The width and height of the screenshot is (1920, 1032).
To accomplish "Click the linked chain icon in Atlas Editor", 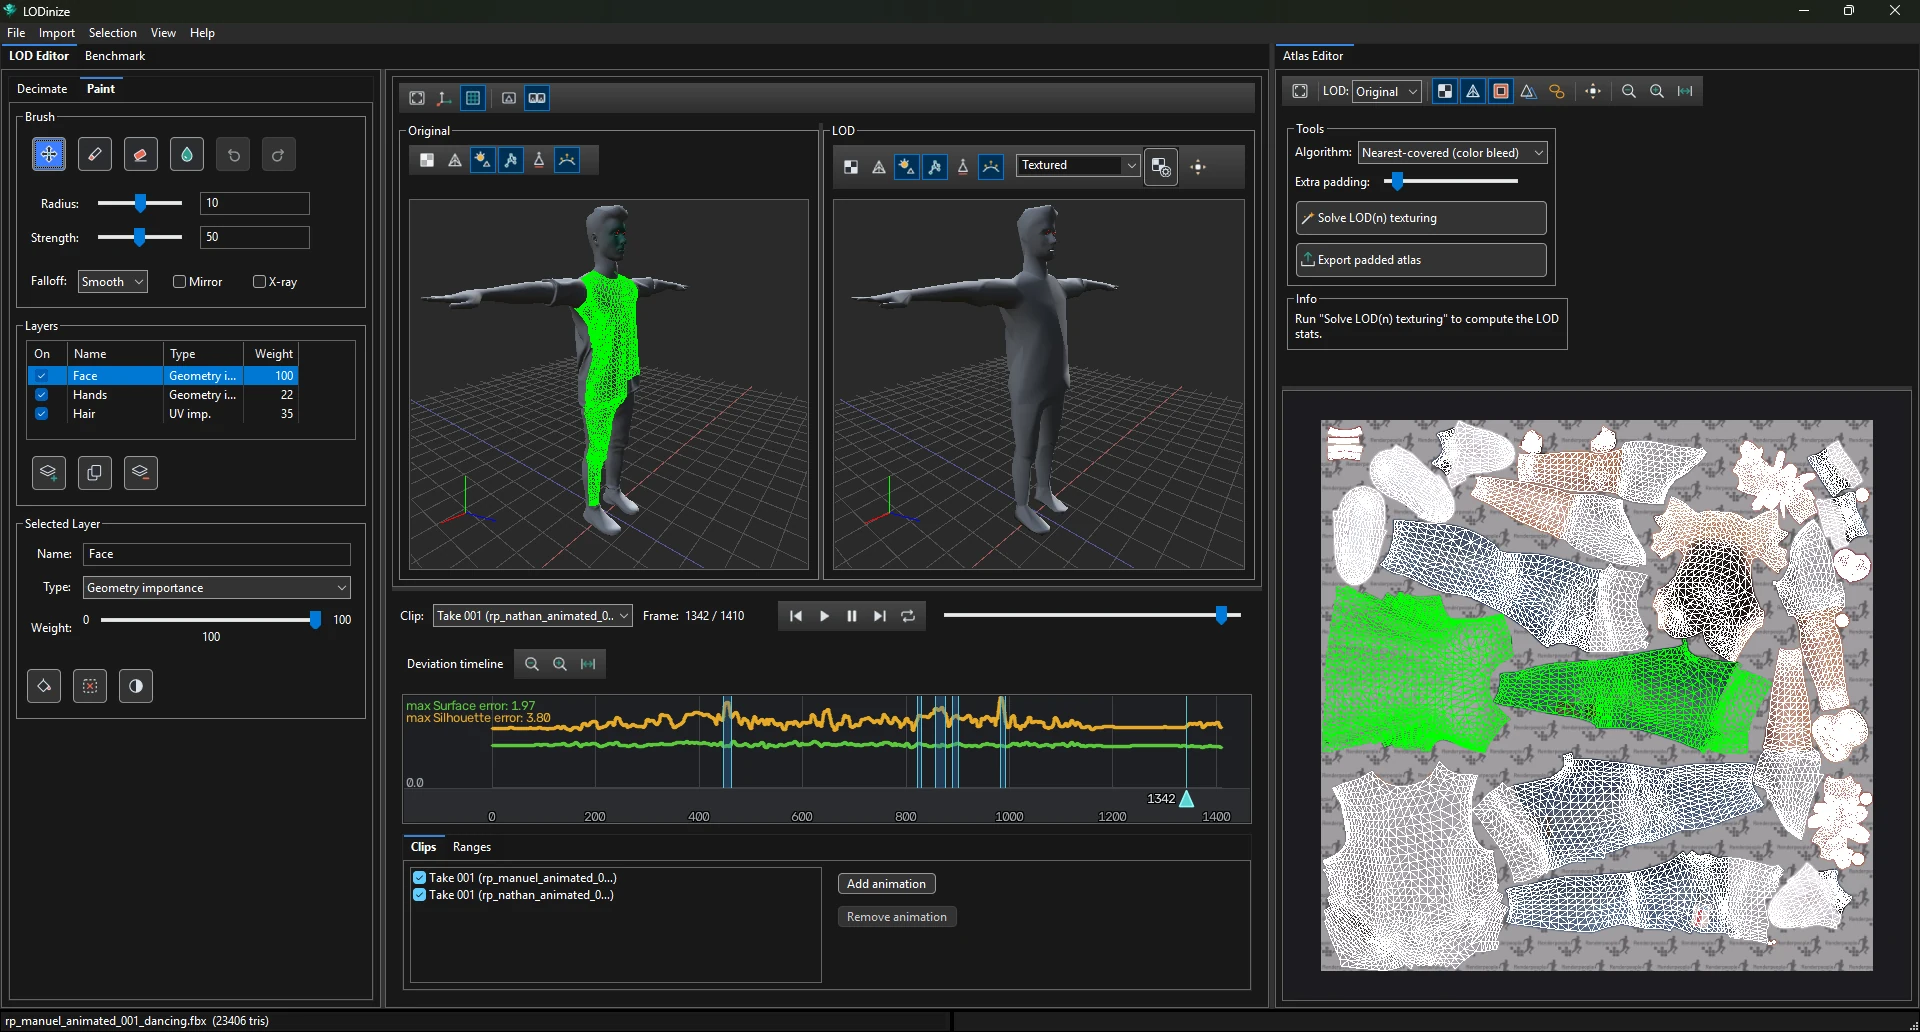I will click(x=1557, y=91).
